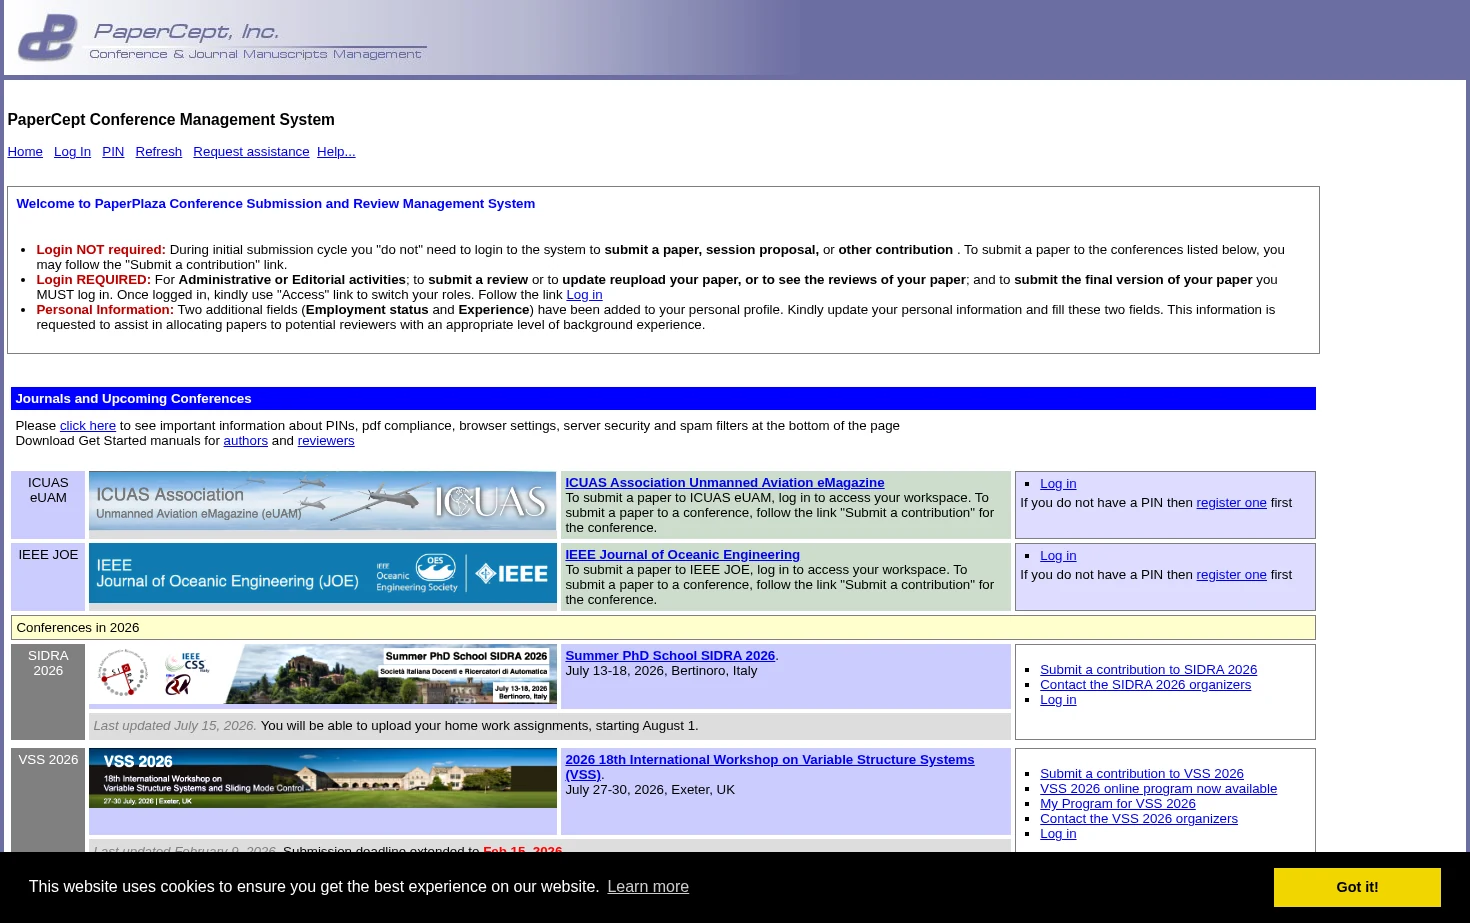The width and height of the screenshot is (1470, 923).
Task: Follow the Log in link in Login REQUIRED note
Action: click(x=584, y=295)
